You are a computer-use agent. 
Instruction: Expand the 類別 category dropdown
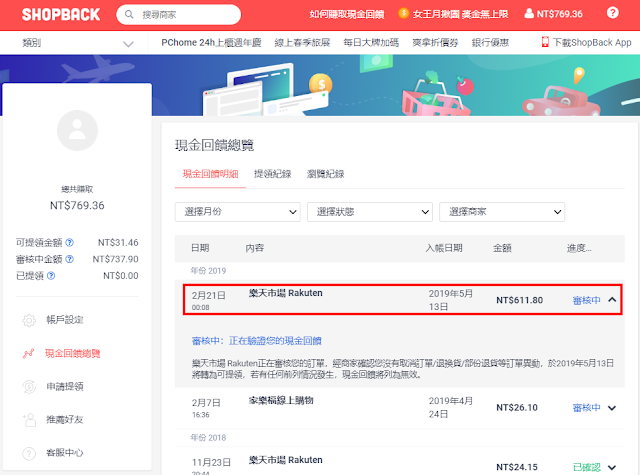78,43
